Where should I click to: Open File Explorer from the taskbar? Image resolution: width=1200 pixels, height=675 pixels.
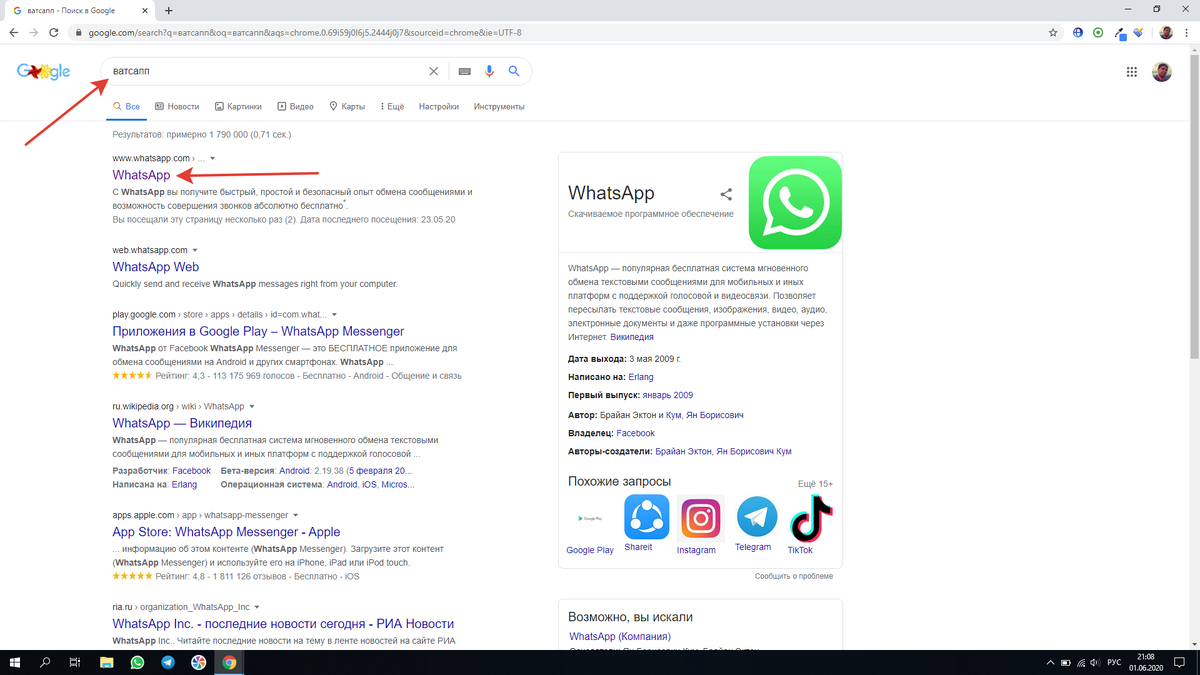[106, 662]
